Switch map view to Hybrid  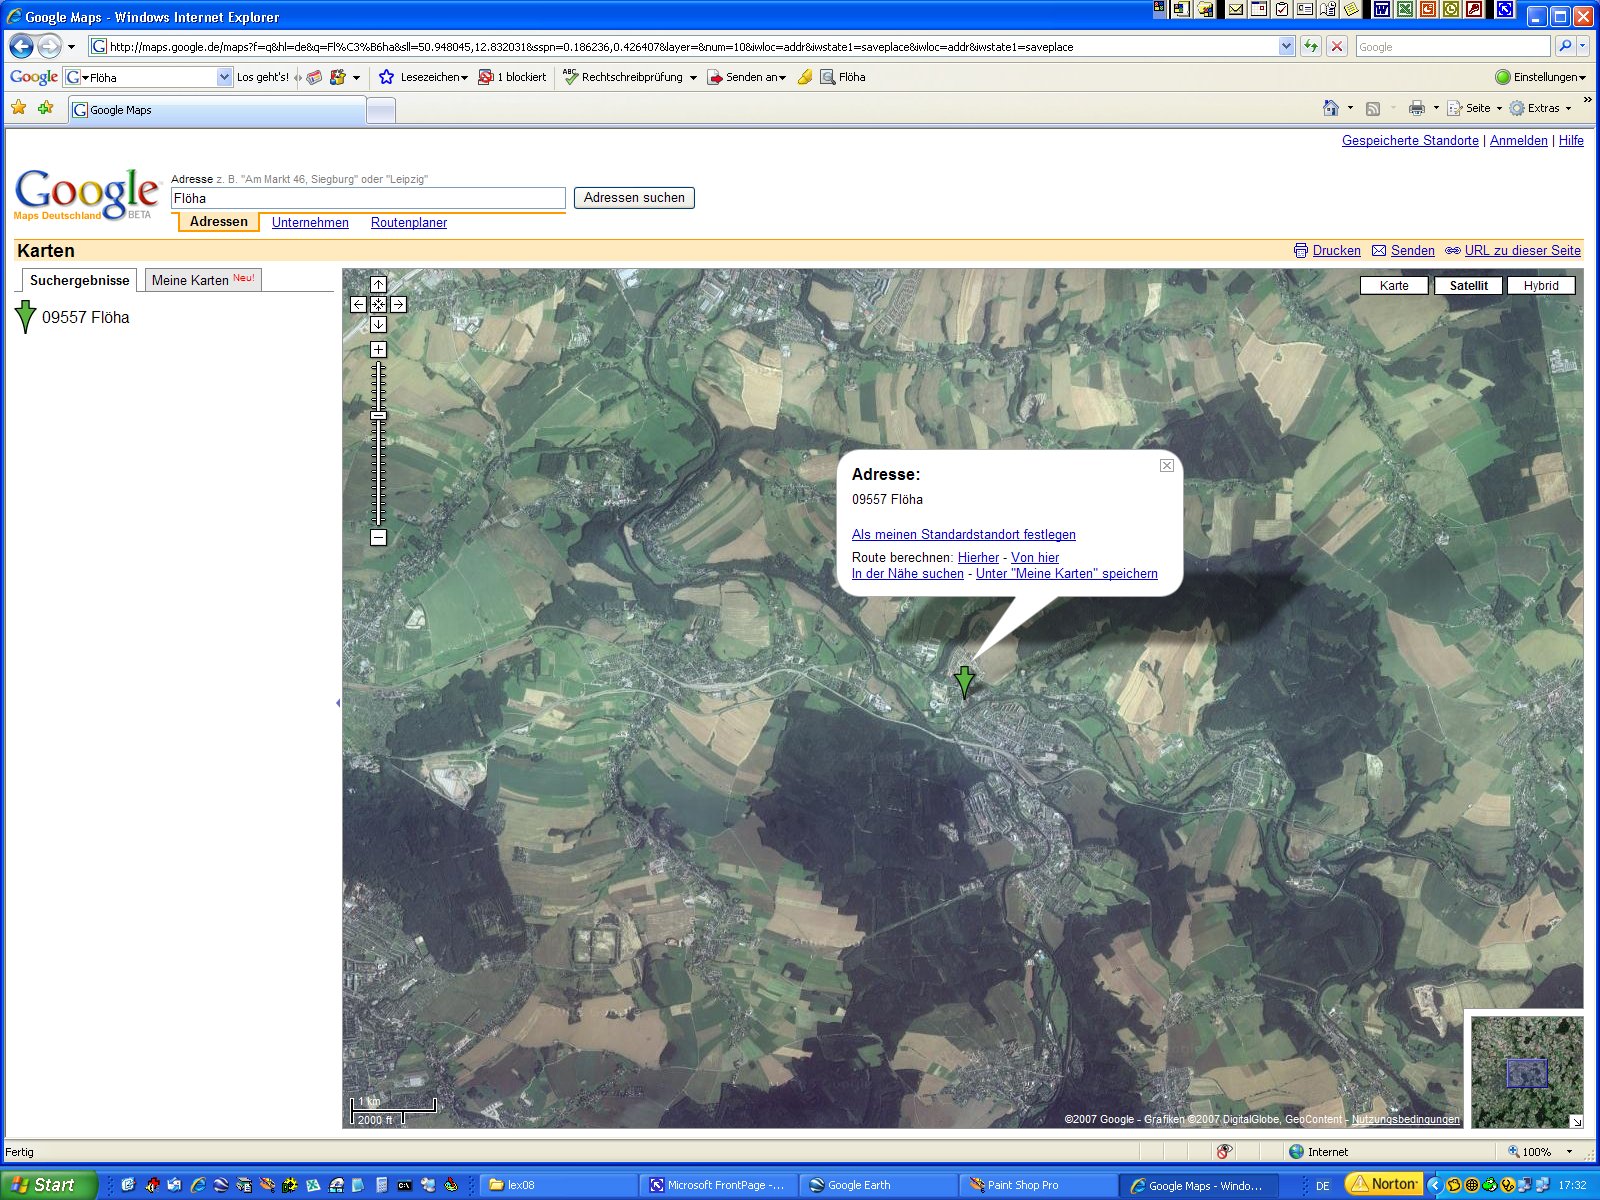coord(1541,285)
